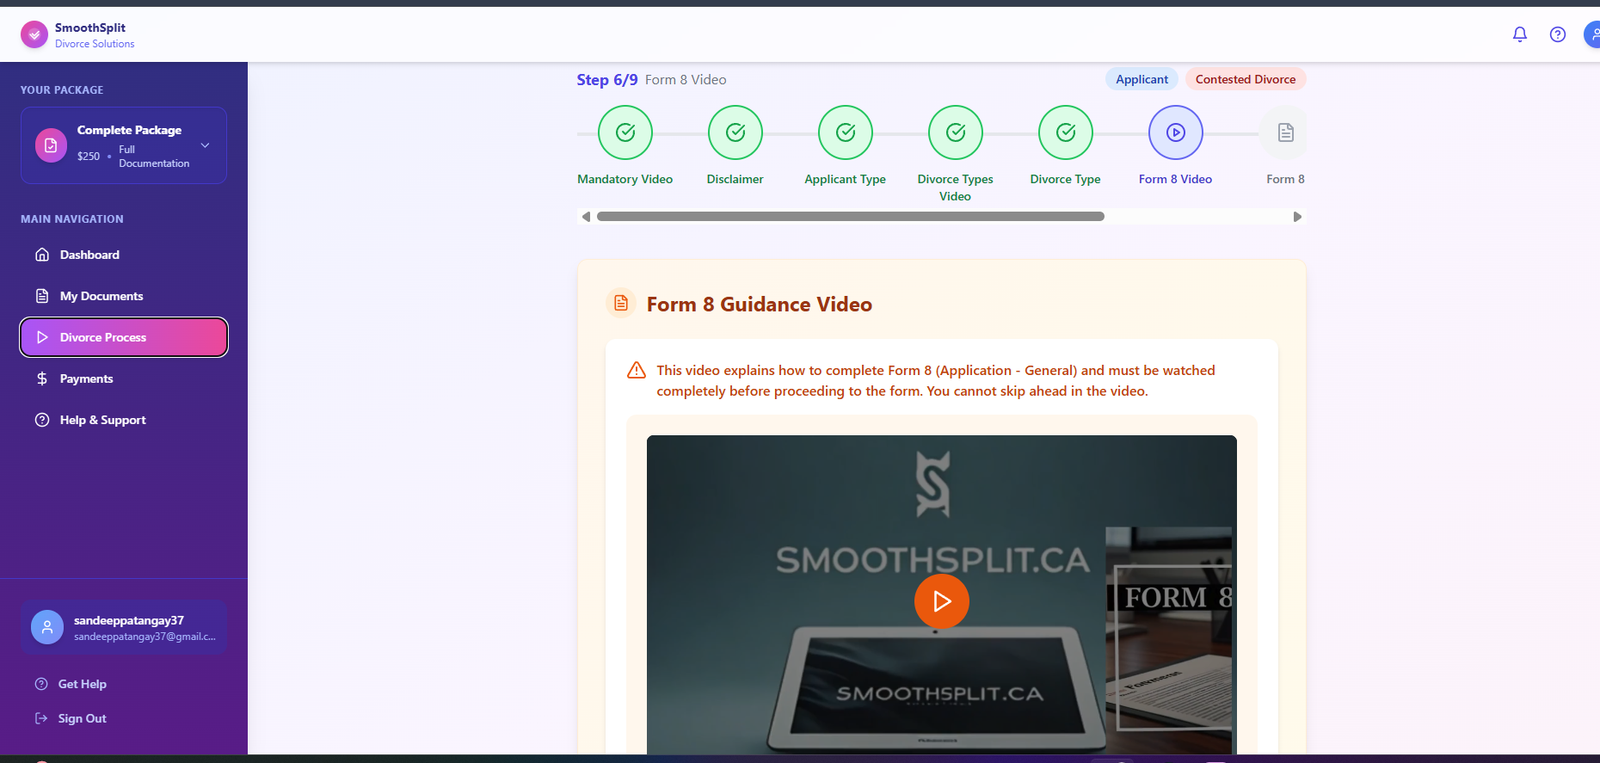
Task: Click Get Help link
Action: pos(82,684)
